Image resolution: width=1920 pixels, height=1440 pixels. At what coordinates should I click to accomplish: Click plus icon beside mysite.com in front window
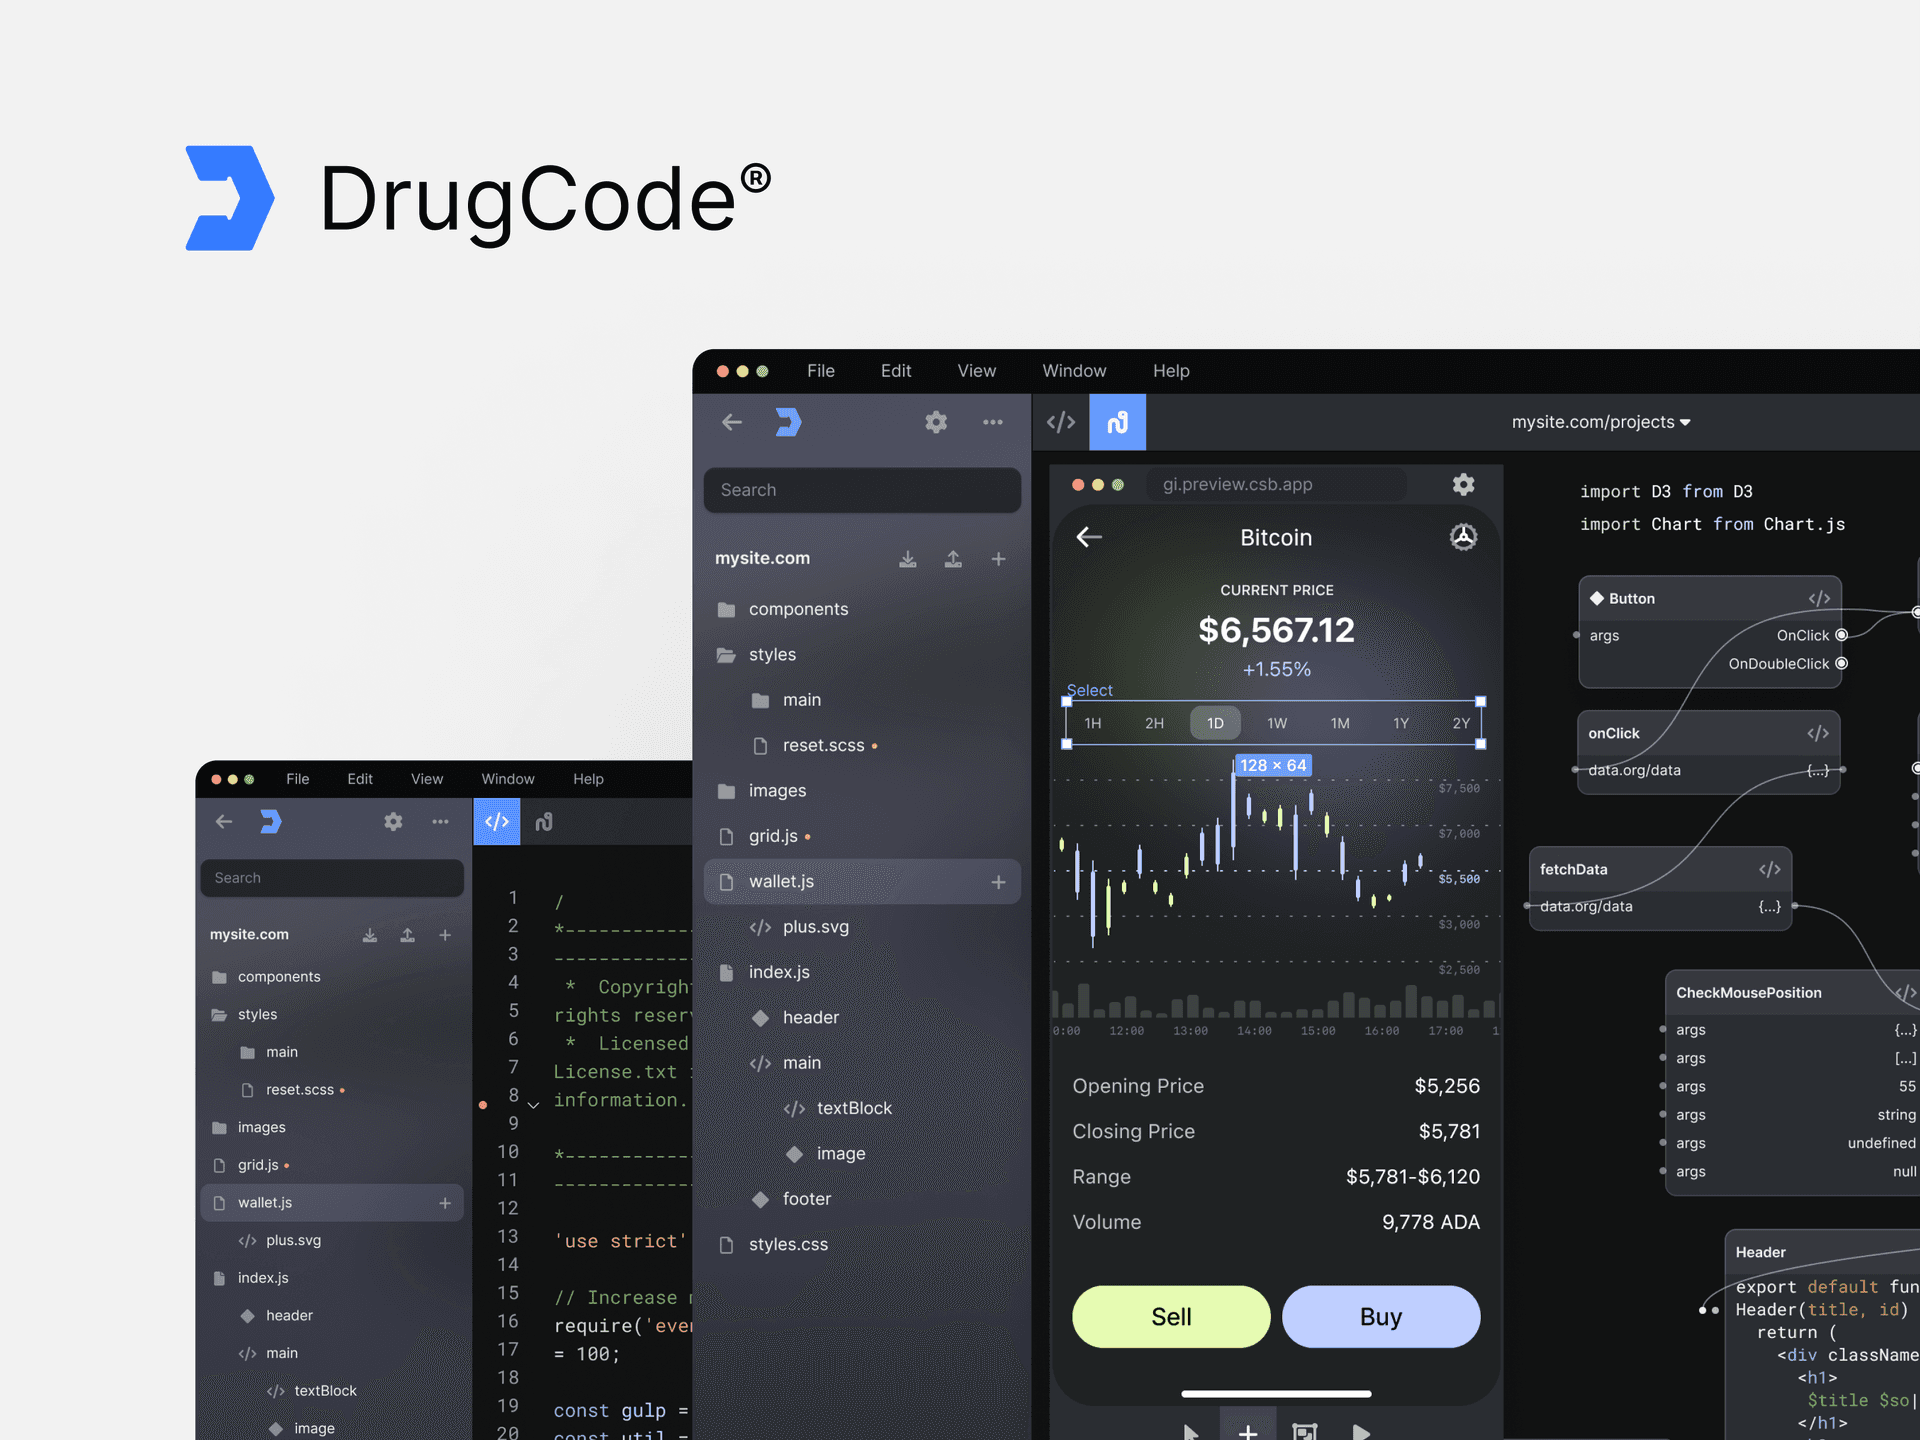click(998, 559)
